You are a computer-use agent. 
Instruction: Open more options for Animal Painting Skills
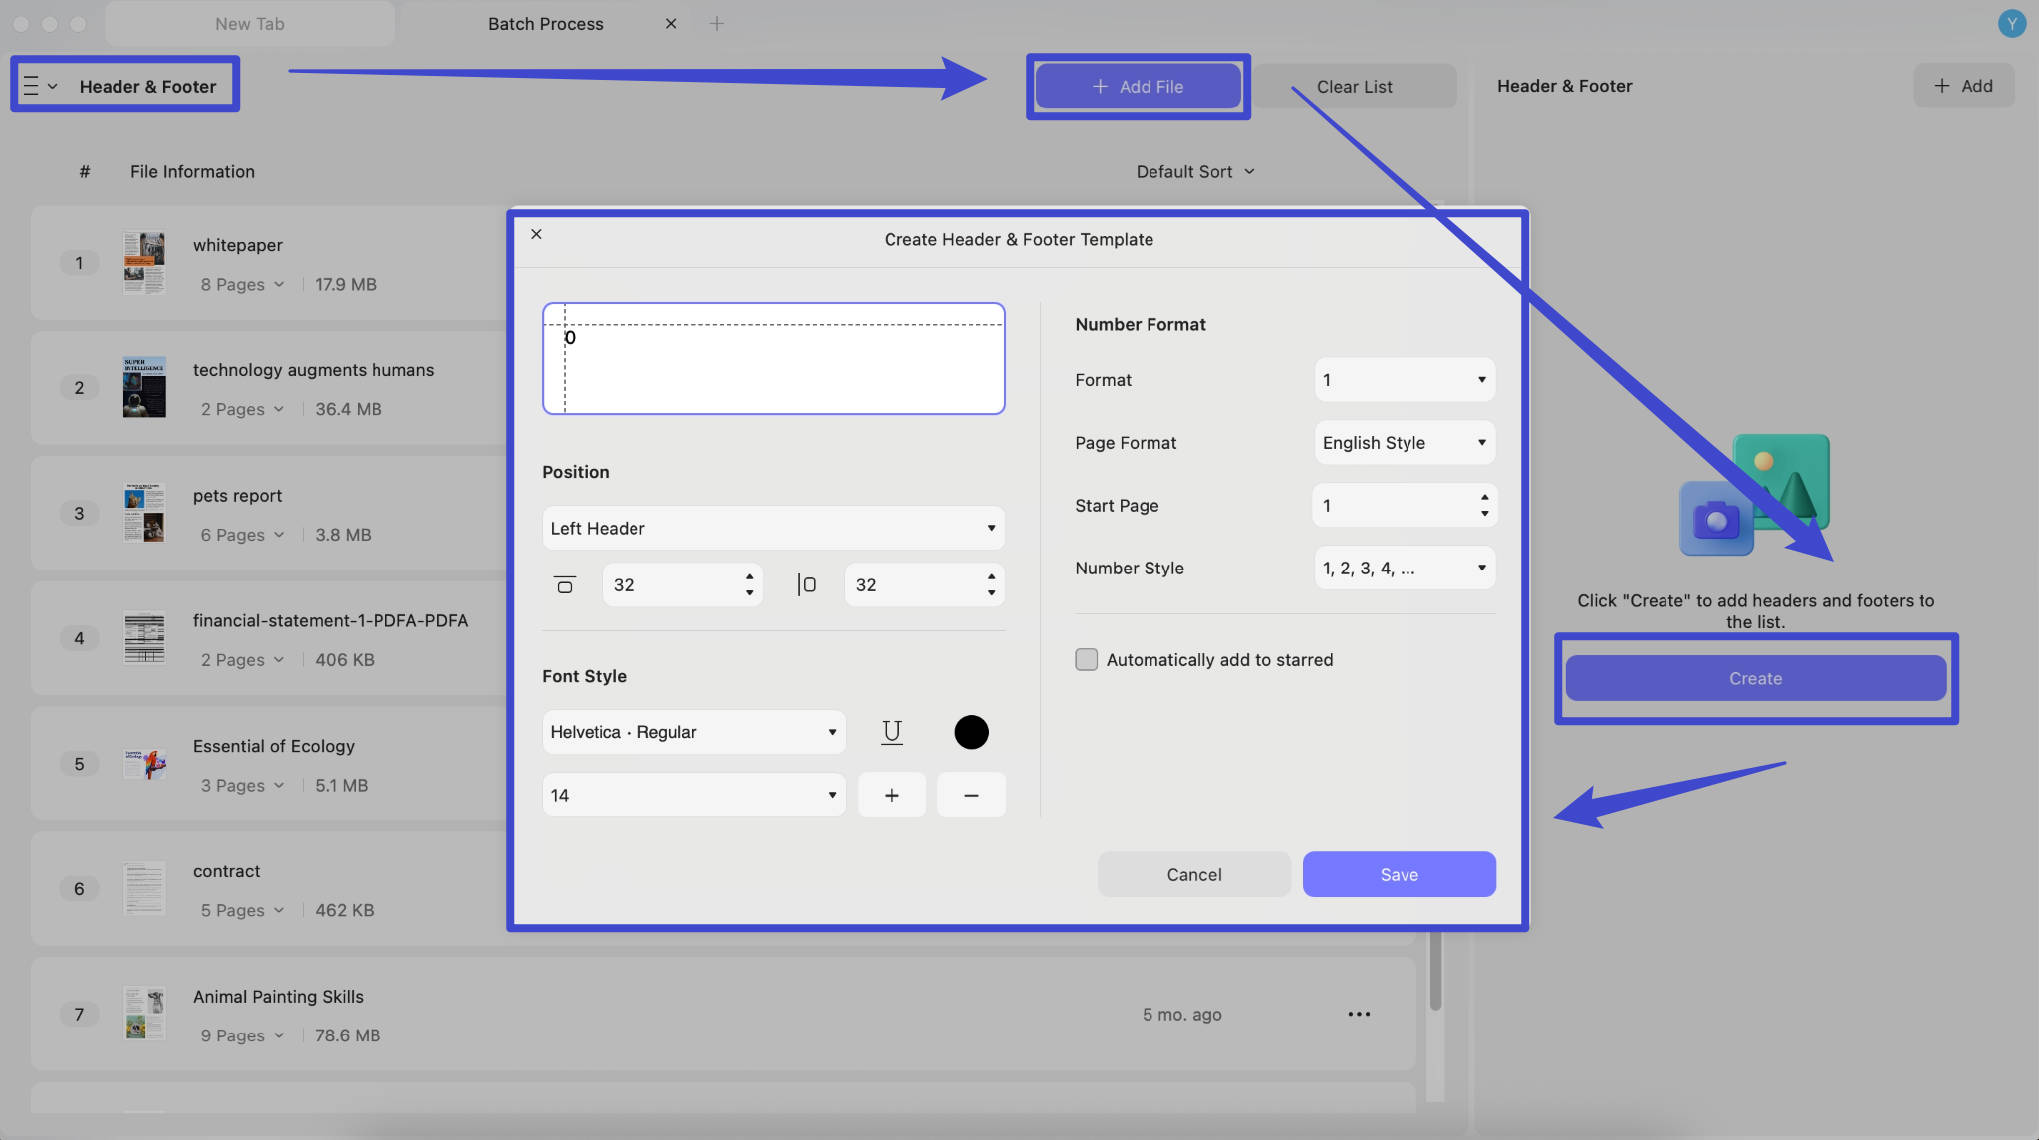(1359, 1014)
